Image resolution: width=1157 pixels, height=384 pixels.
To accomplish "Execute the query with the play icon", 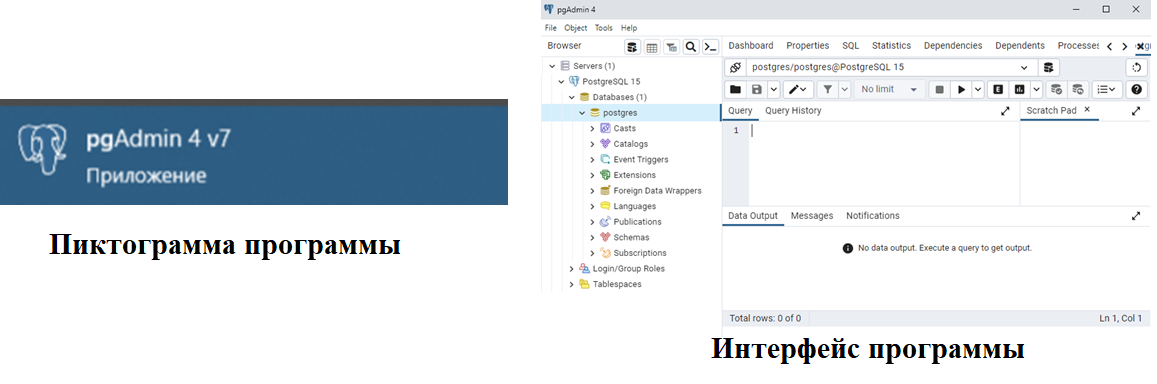I will coord(961,89).
